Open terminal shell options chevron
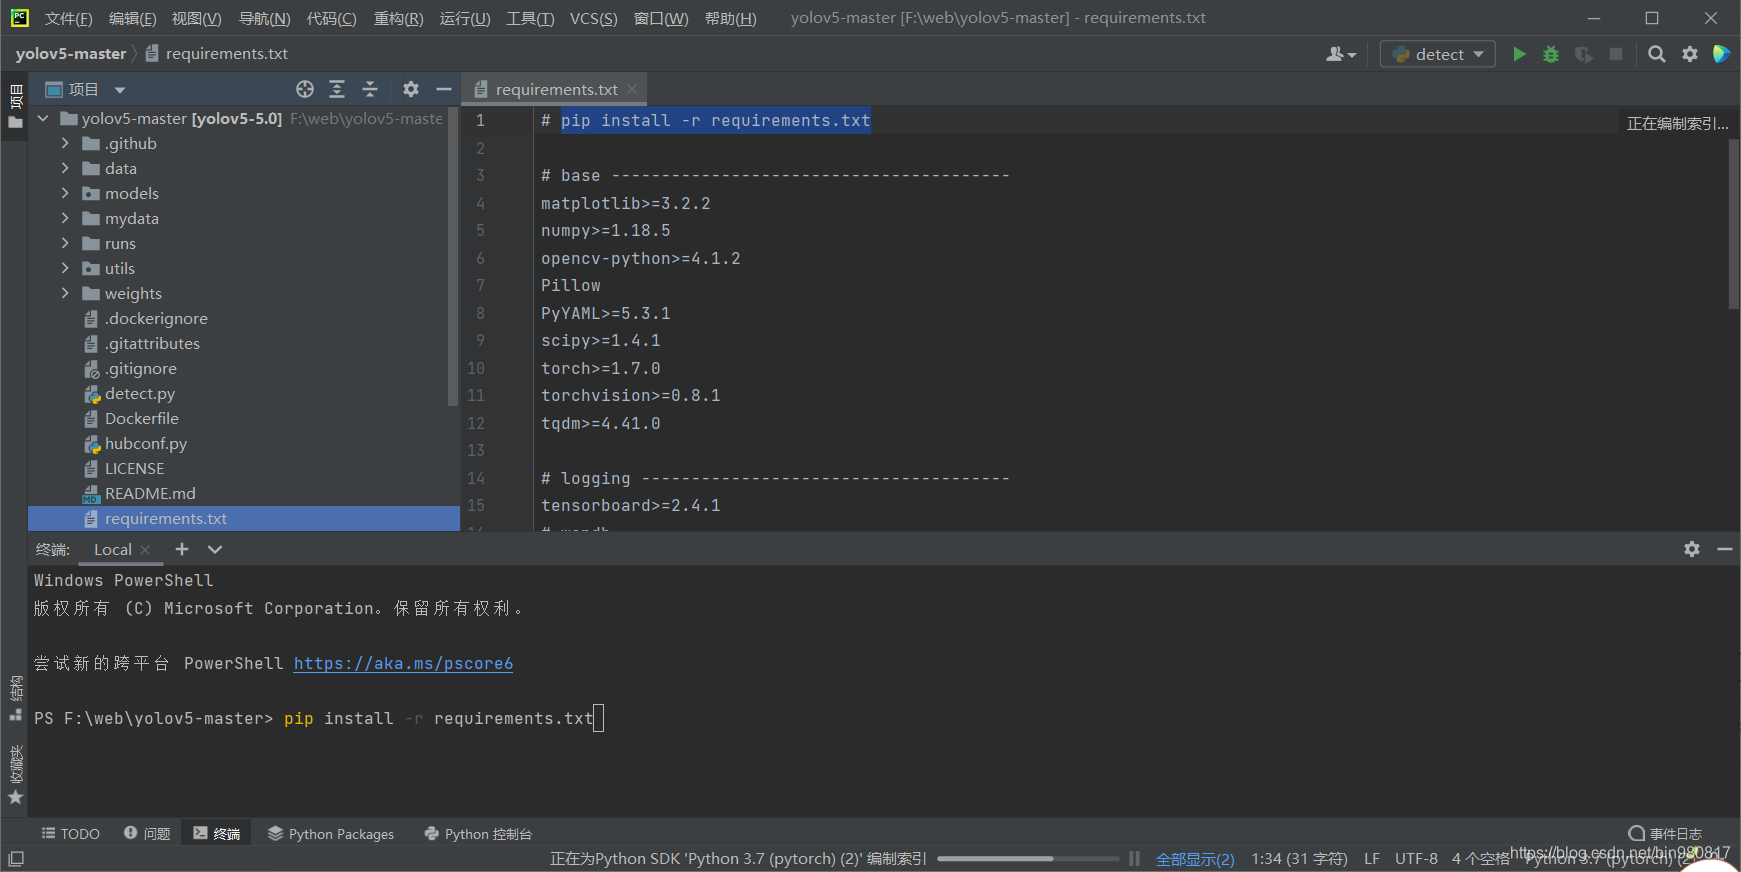1741x872 pixels. (x=215, y=549)
